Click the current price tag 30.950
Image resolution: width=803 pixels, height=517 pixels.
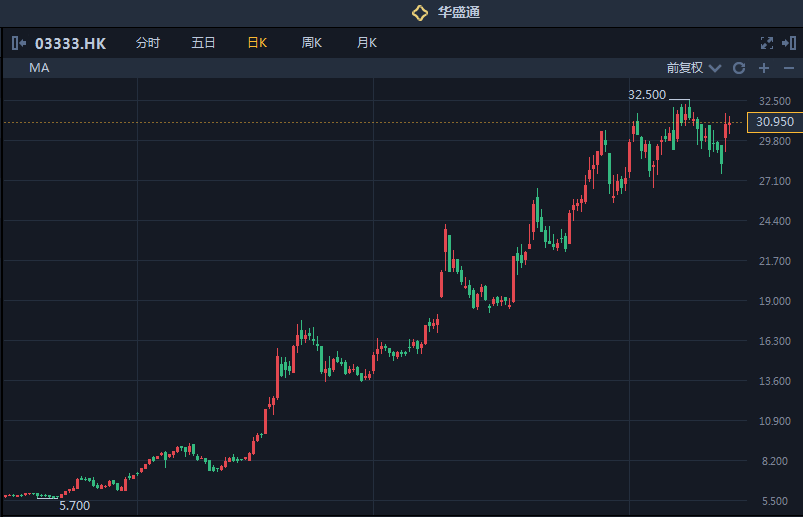[x=775, y=122]
